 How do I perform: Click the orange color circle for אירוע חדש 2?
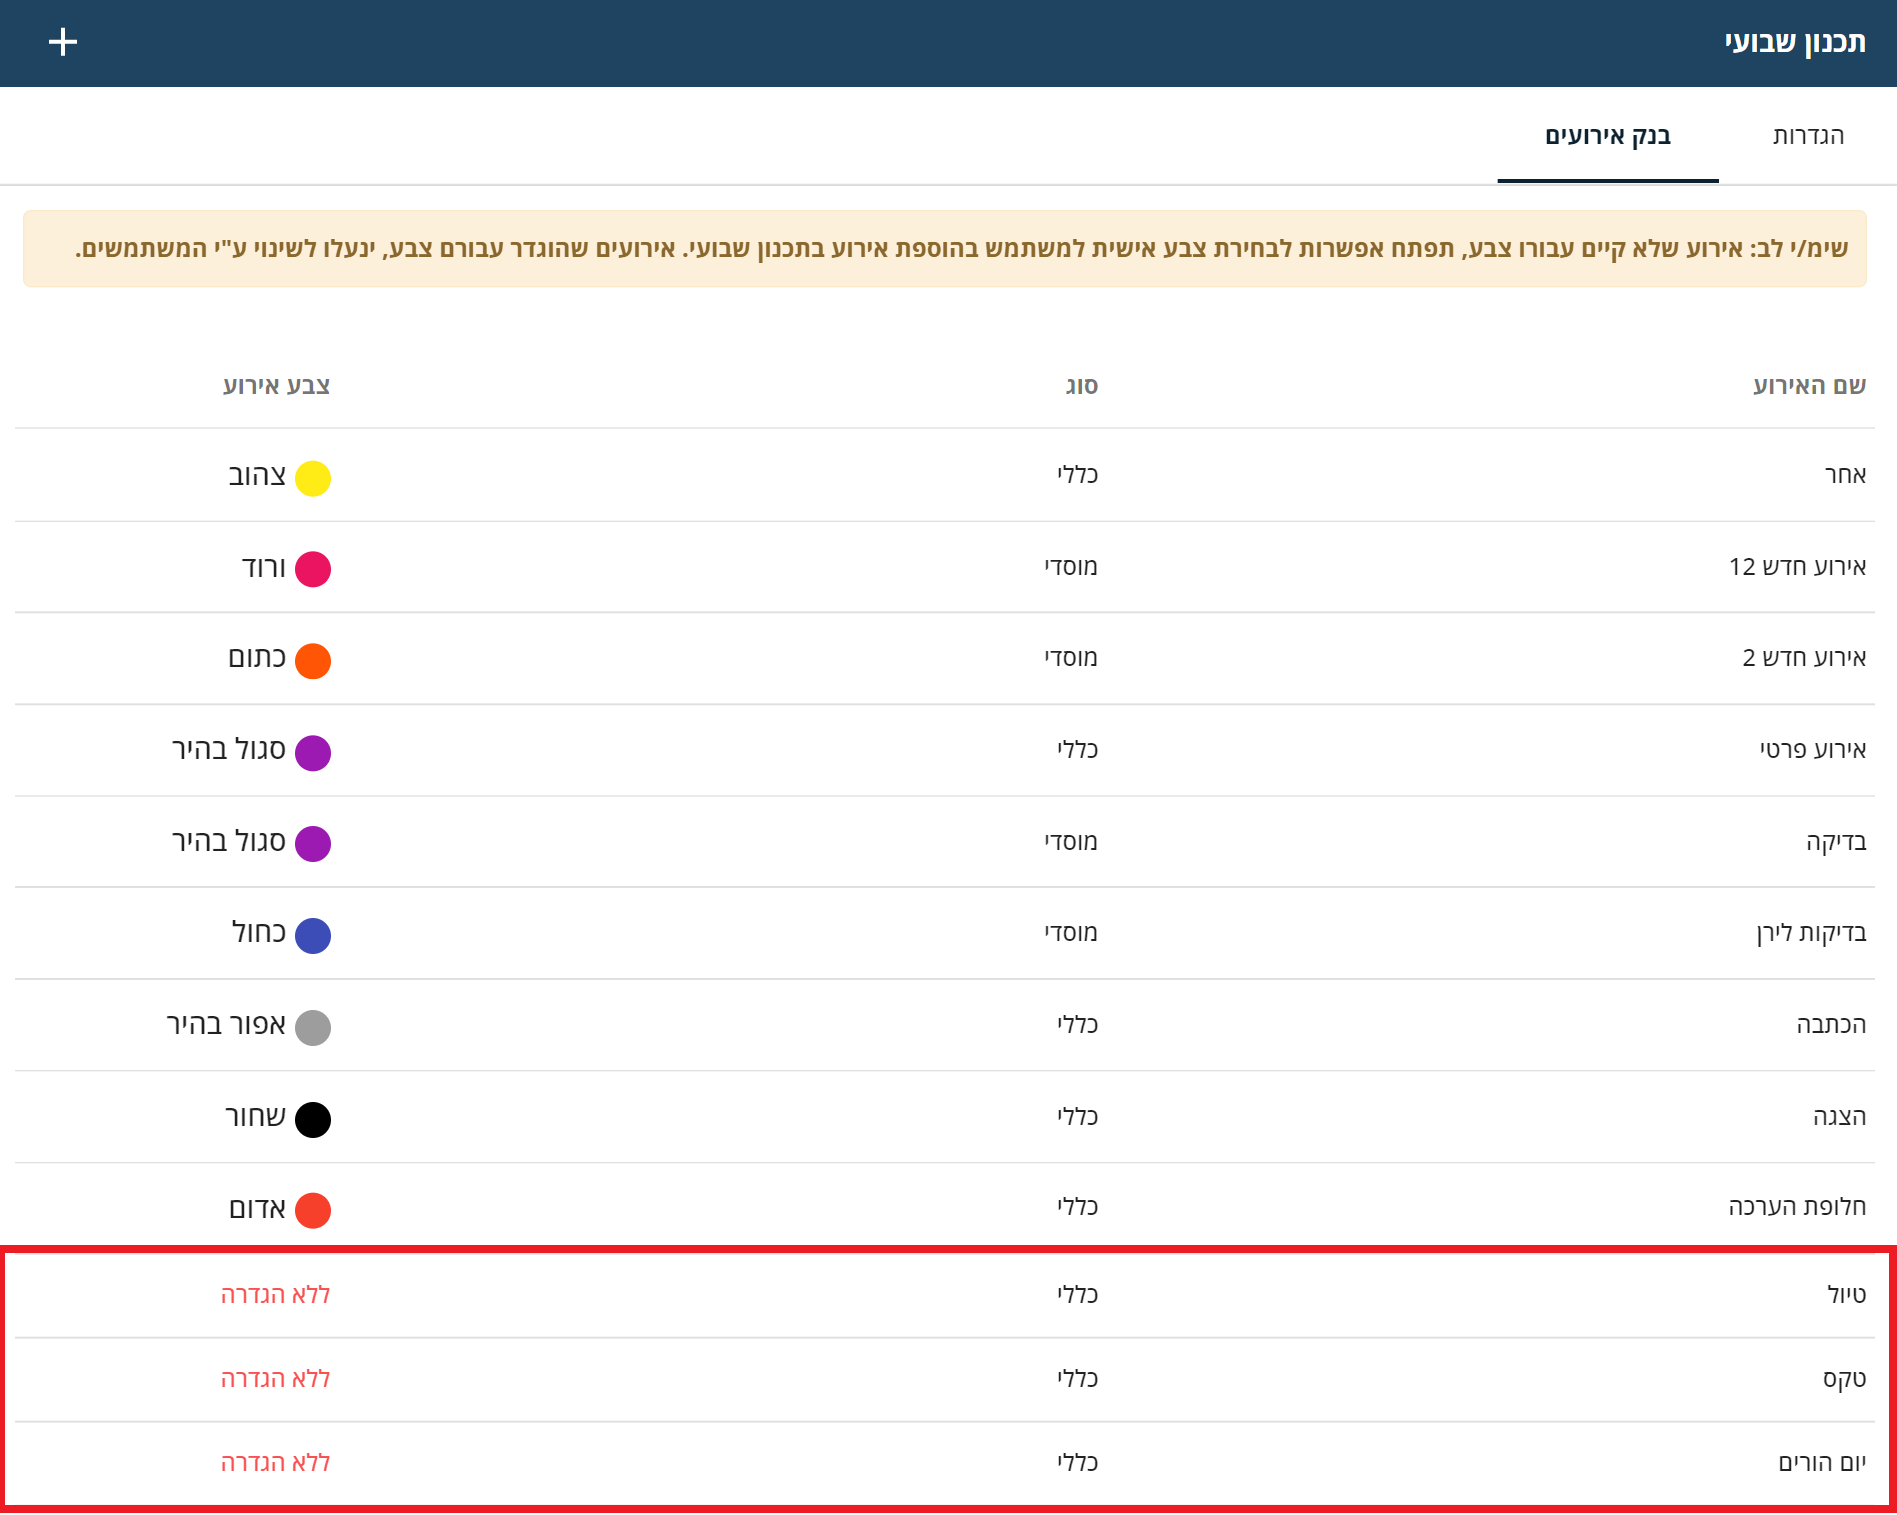point(313,661)
